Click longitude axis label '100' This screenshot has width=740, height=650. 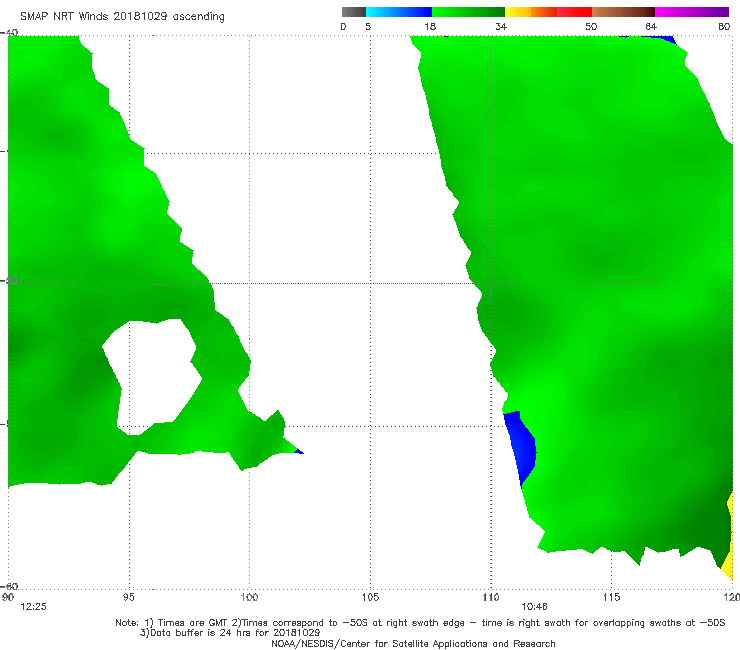tap(249, 597)
